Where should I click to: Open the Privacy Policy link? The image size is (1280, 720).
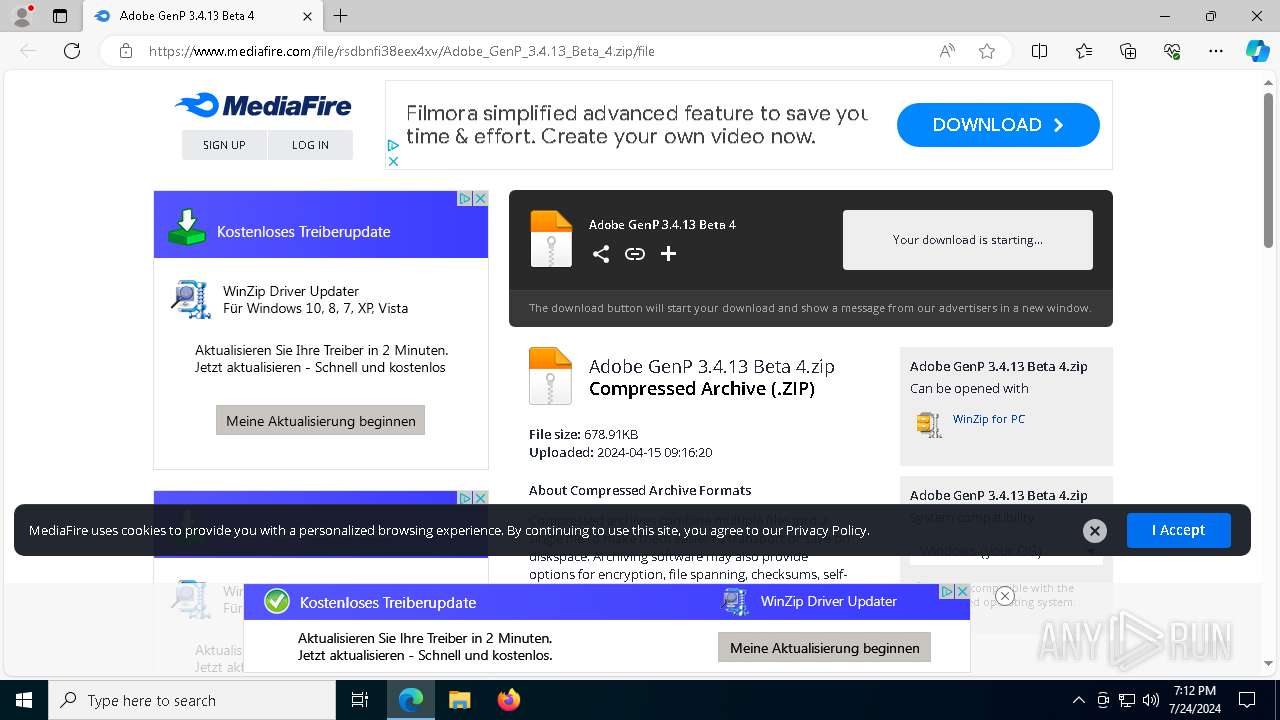(x=826, y=530)
